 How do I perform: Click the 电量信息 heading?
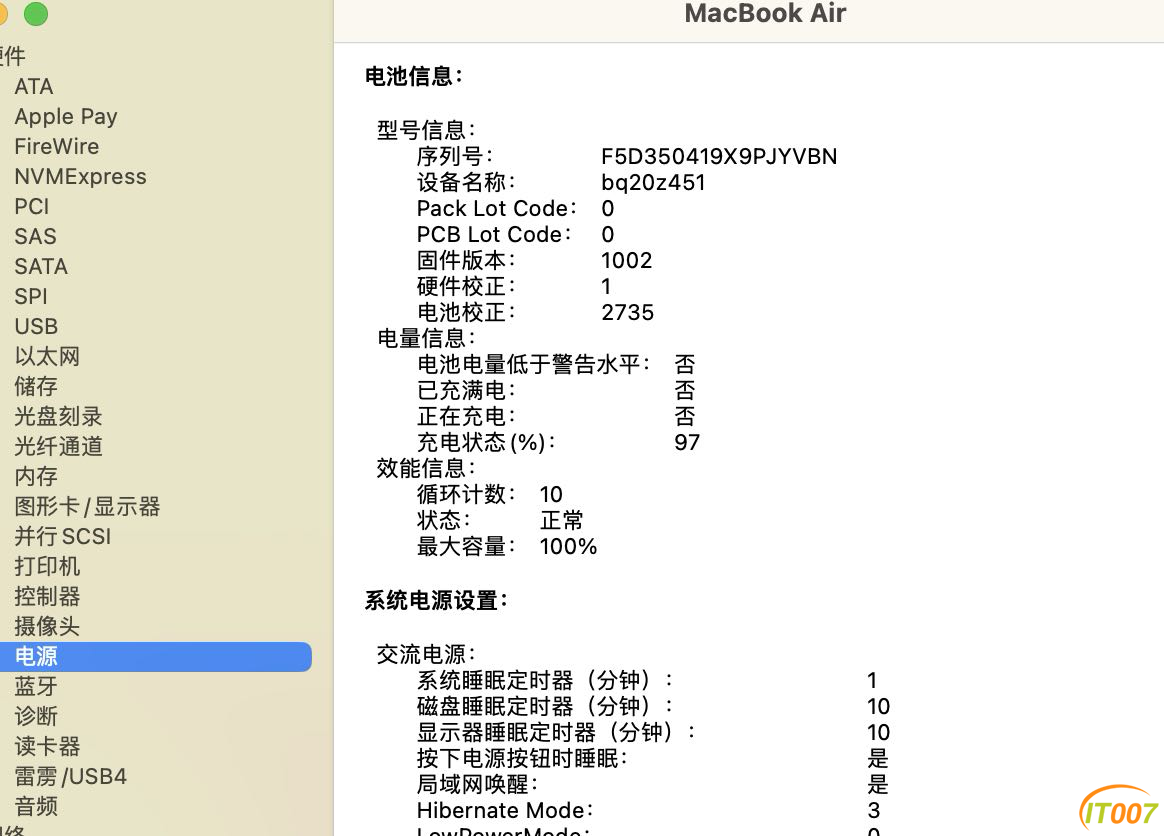[426, 339]
